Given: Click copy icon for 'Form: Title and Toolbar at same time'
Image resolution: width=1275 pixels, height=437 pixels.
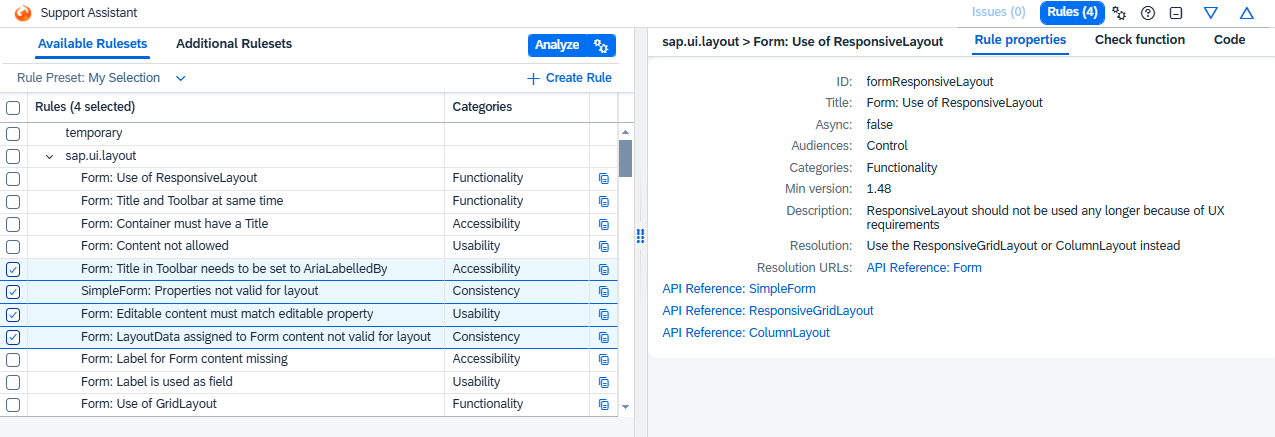Looking at the screenshot, I should (603, 201).
